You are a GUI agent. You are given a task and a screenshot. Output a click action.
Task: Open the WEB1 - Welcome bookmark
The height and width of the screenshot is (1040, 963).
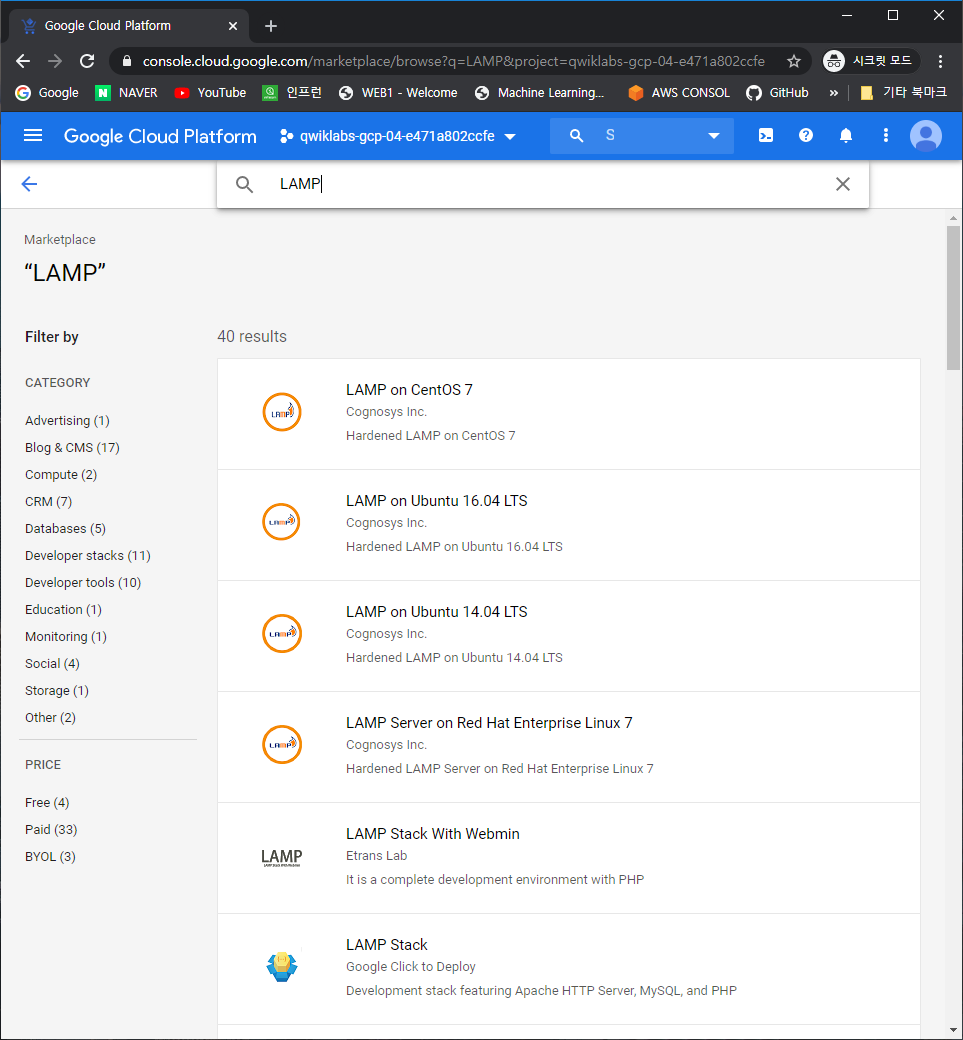[398, 93]
